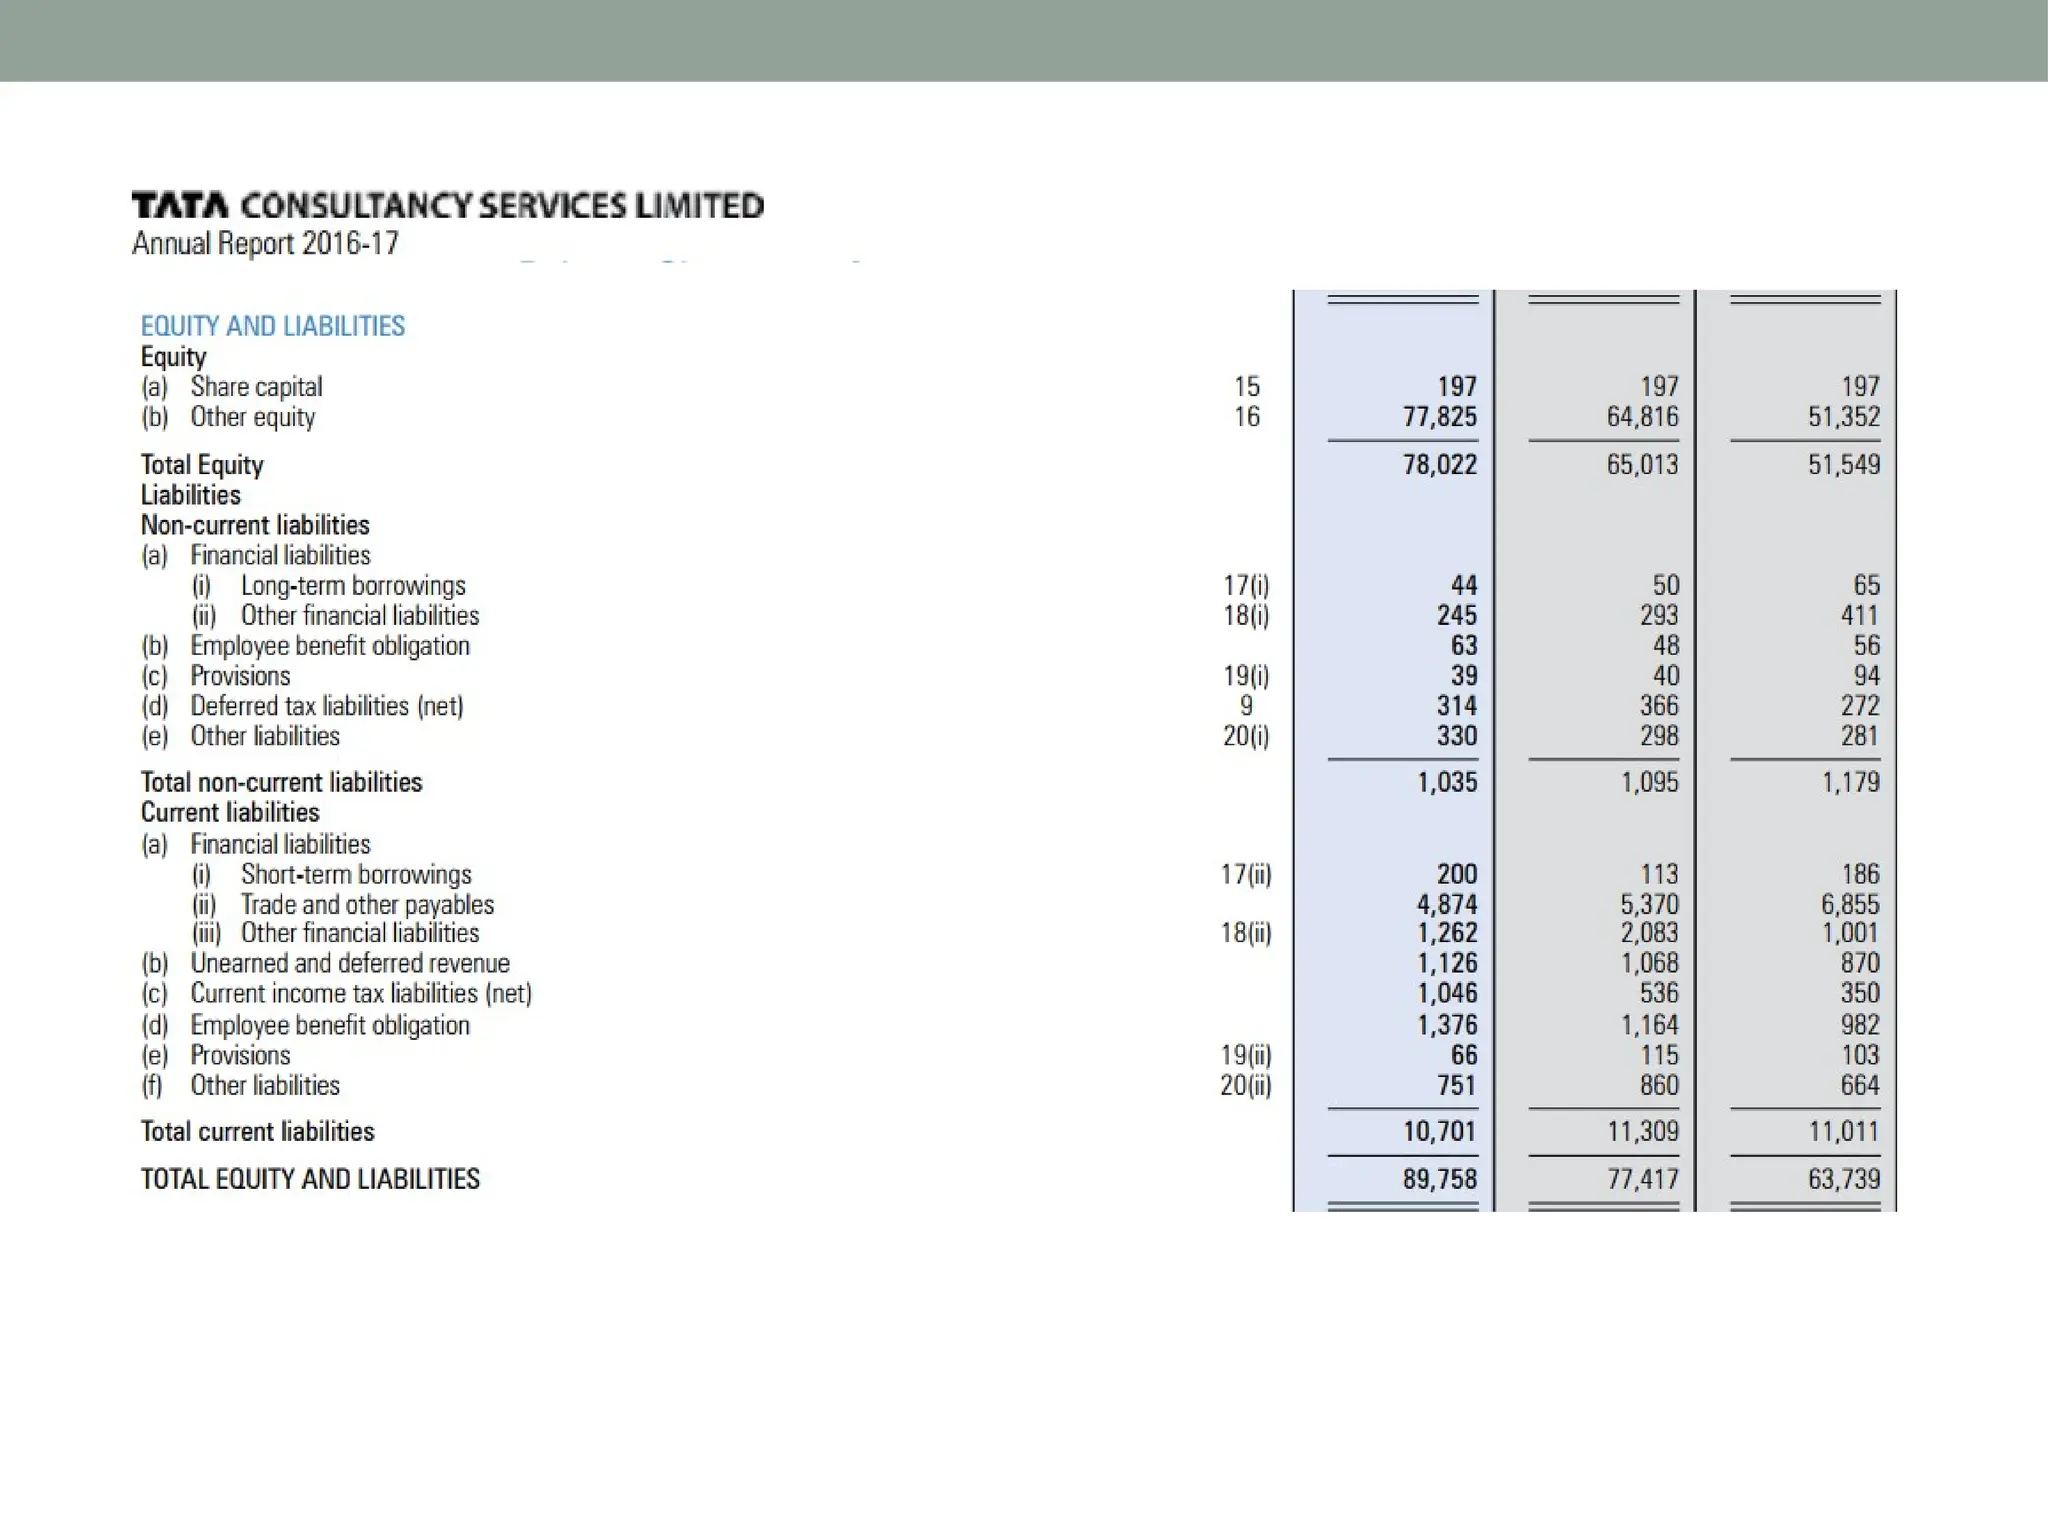Click the TATA Consultancy Services Limited heading

[447, 206]
